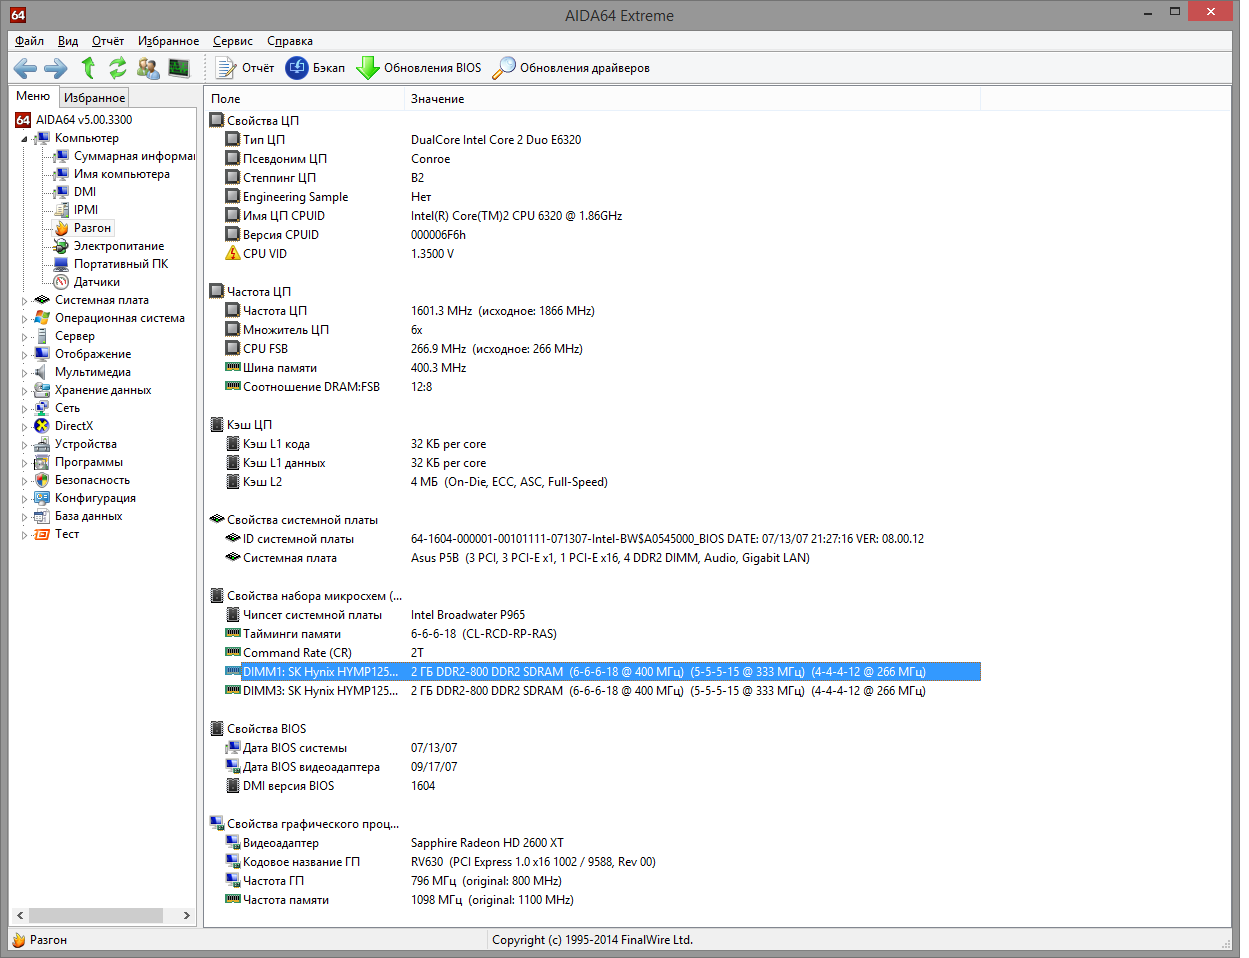Click the Refresh toolbar icon
Viewport: 1249px width, 958px height.
(118, 68)
